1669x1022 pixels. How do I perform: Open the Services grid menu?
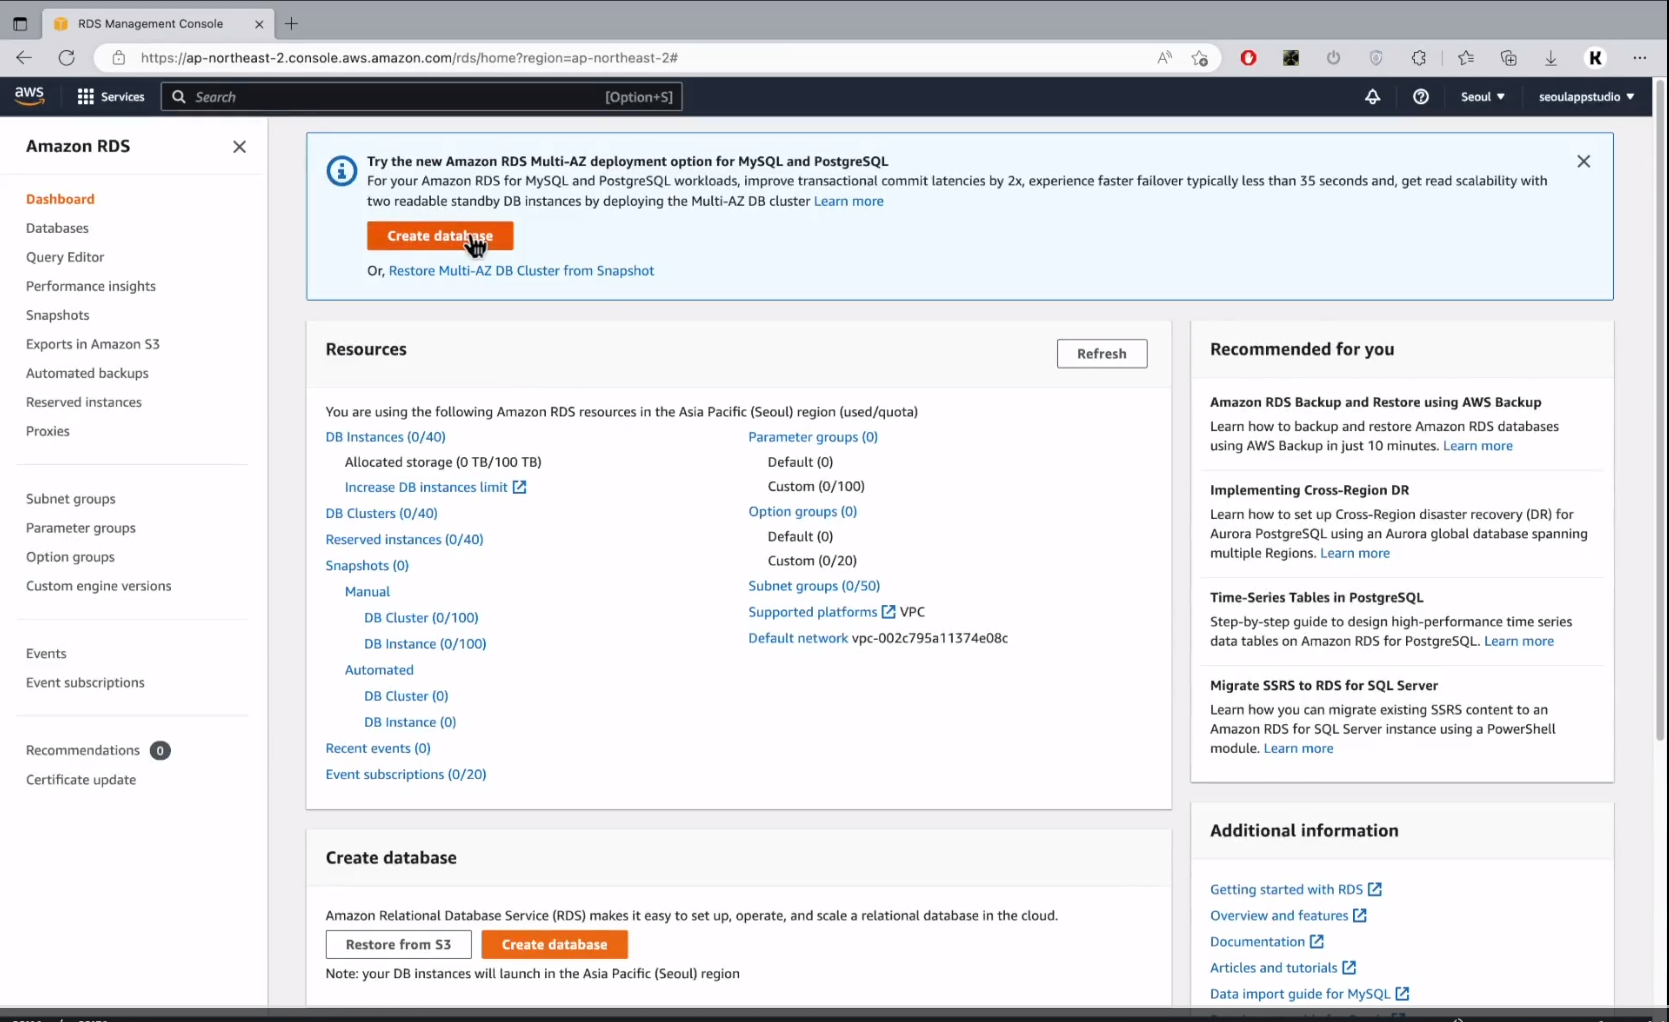click(111, 97)
